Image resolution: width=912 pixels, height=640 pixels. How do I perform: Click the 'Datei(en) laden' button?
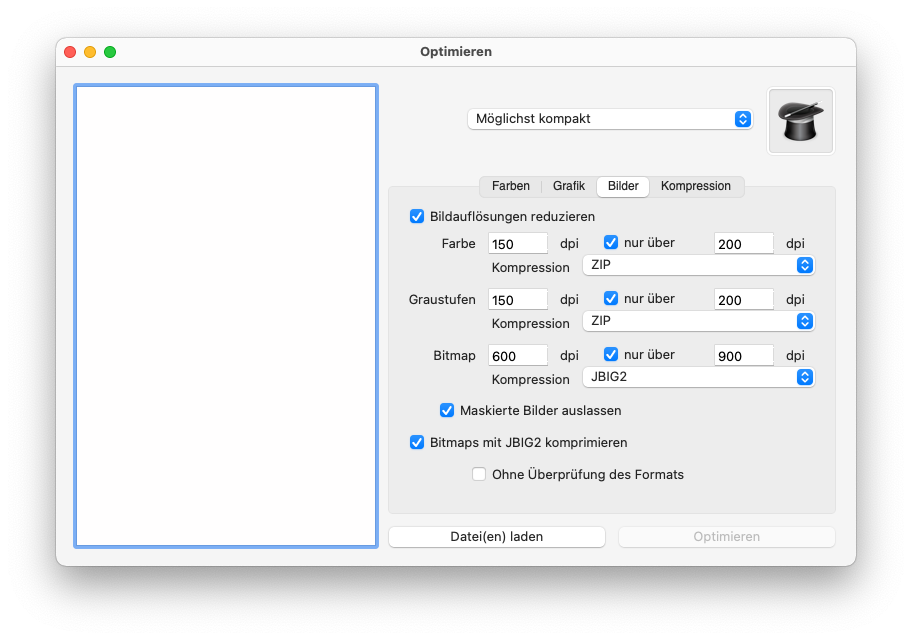pyautogui.click(x=497, y=537)
